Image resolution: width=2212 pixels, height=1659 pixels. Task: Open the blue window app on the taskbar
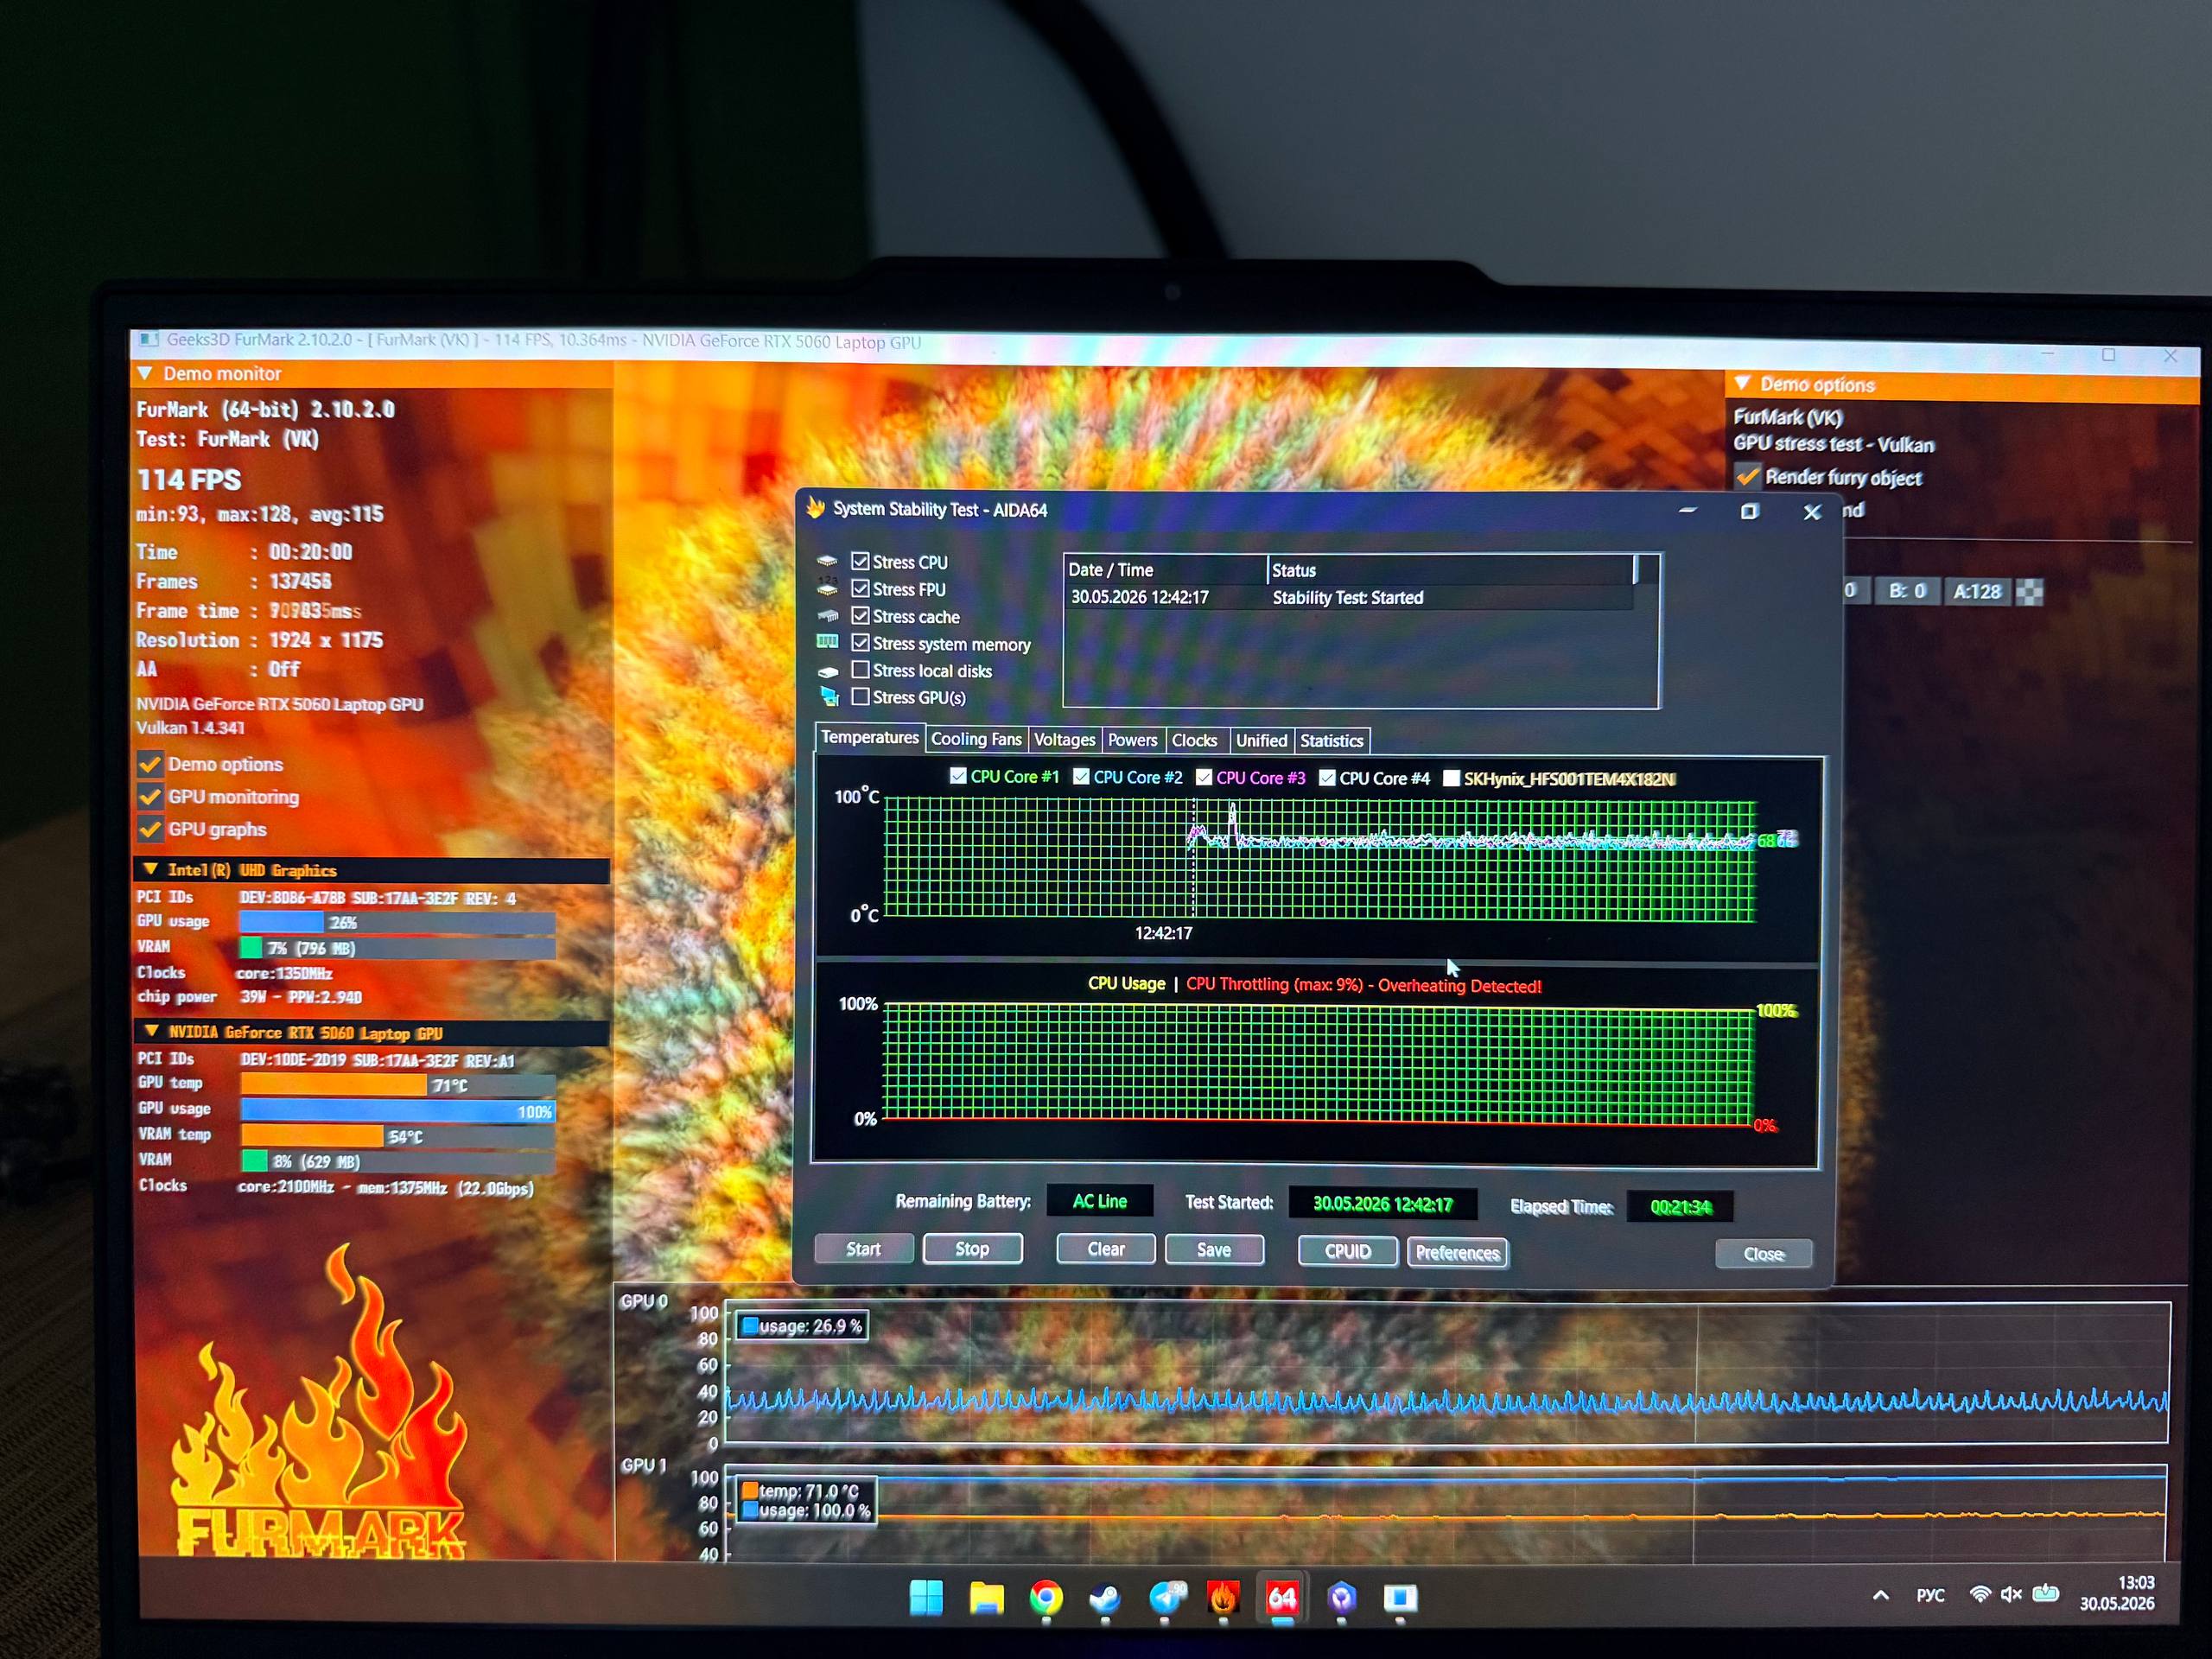(1400, 1598)
